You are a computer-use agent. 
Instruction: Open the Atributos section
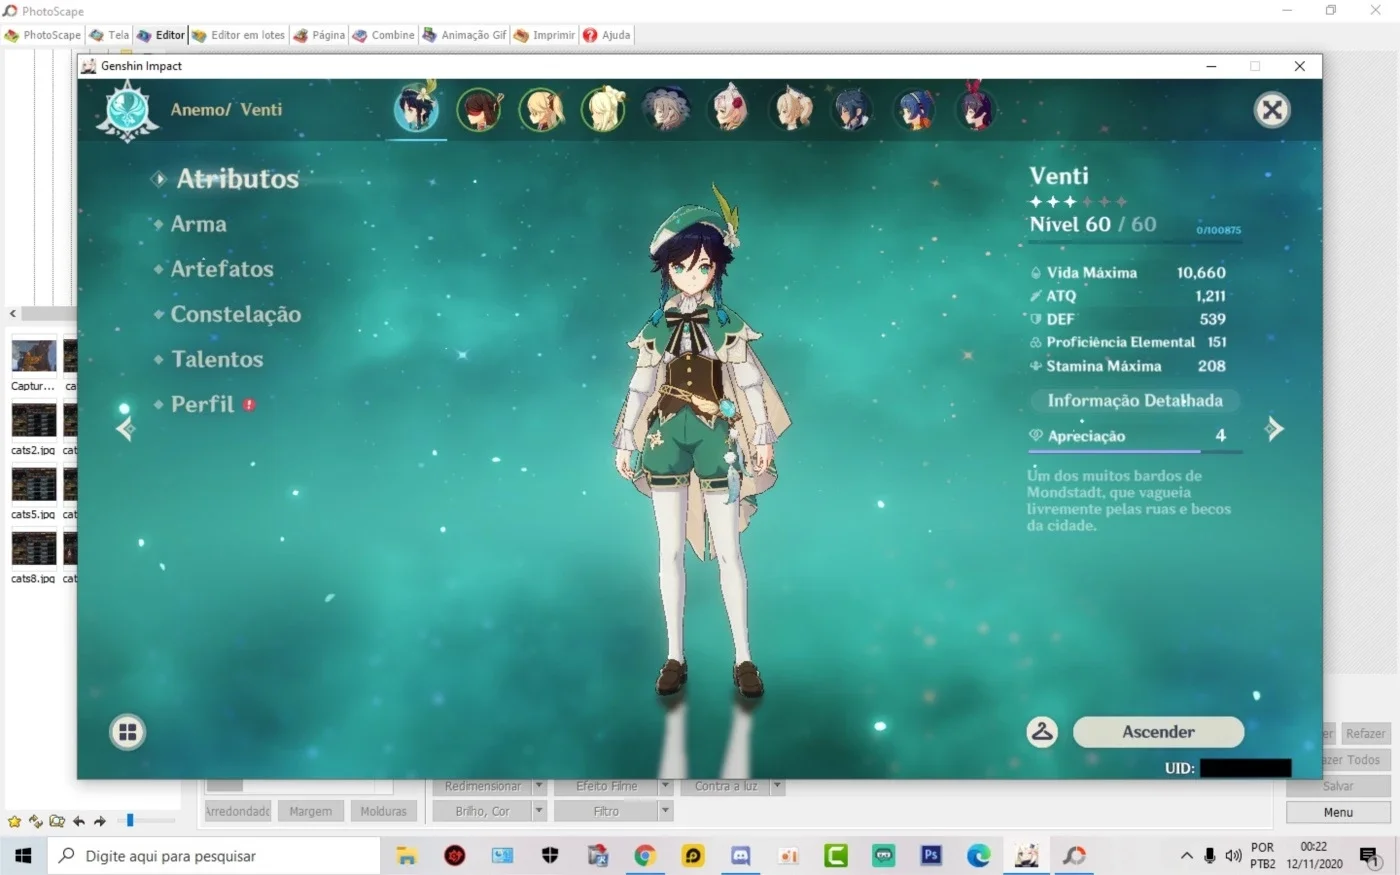point(237,179)
